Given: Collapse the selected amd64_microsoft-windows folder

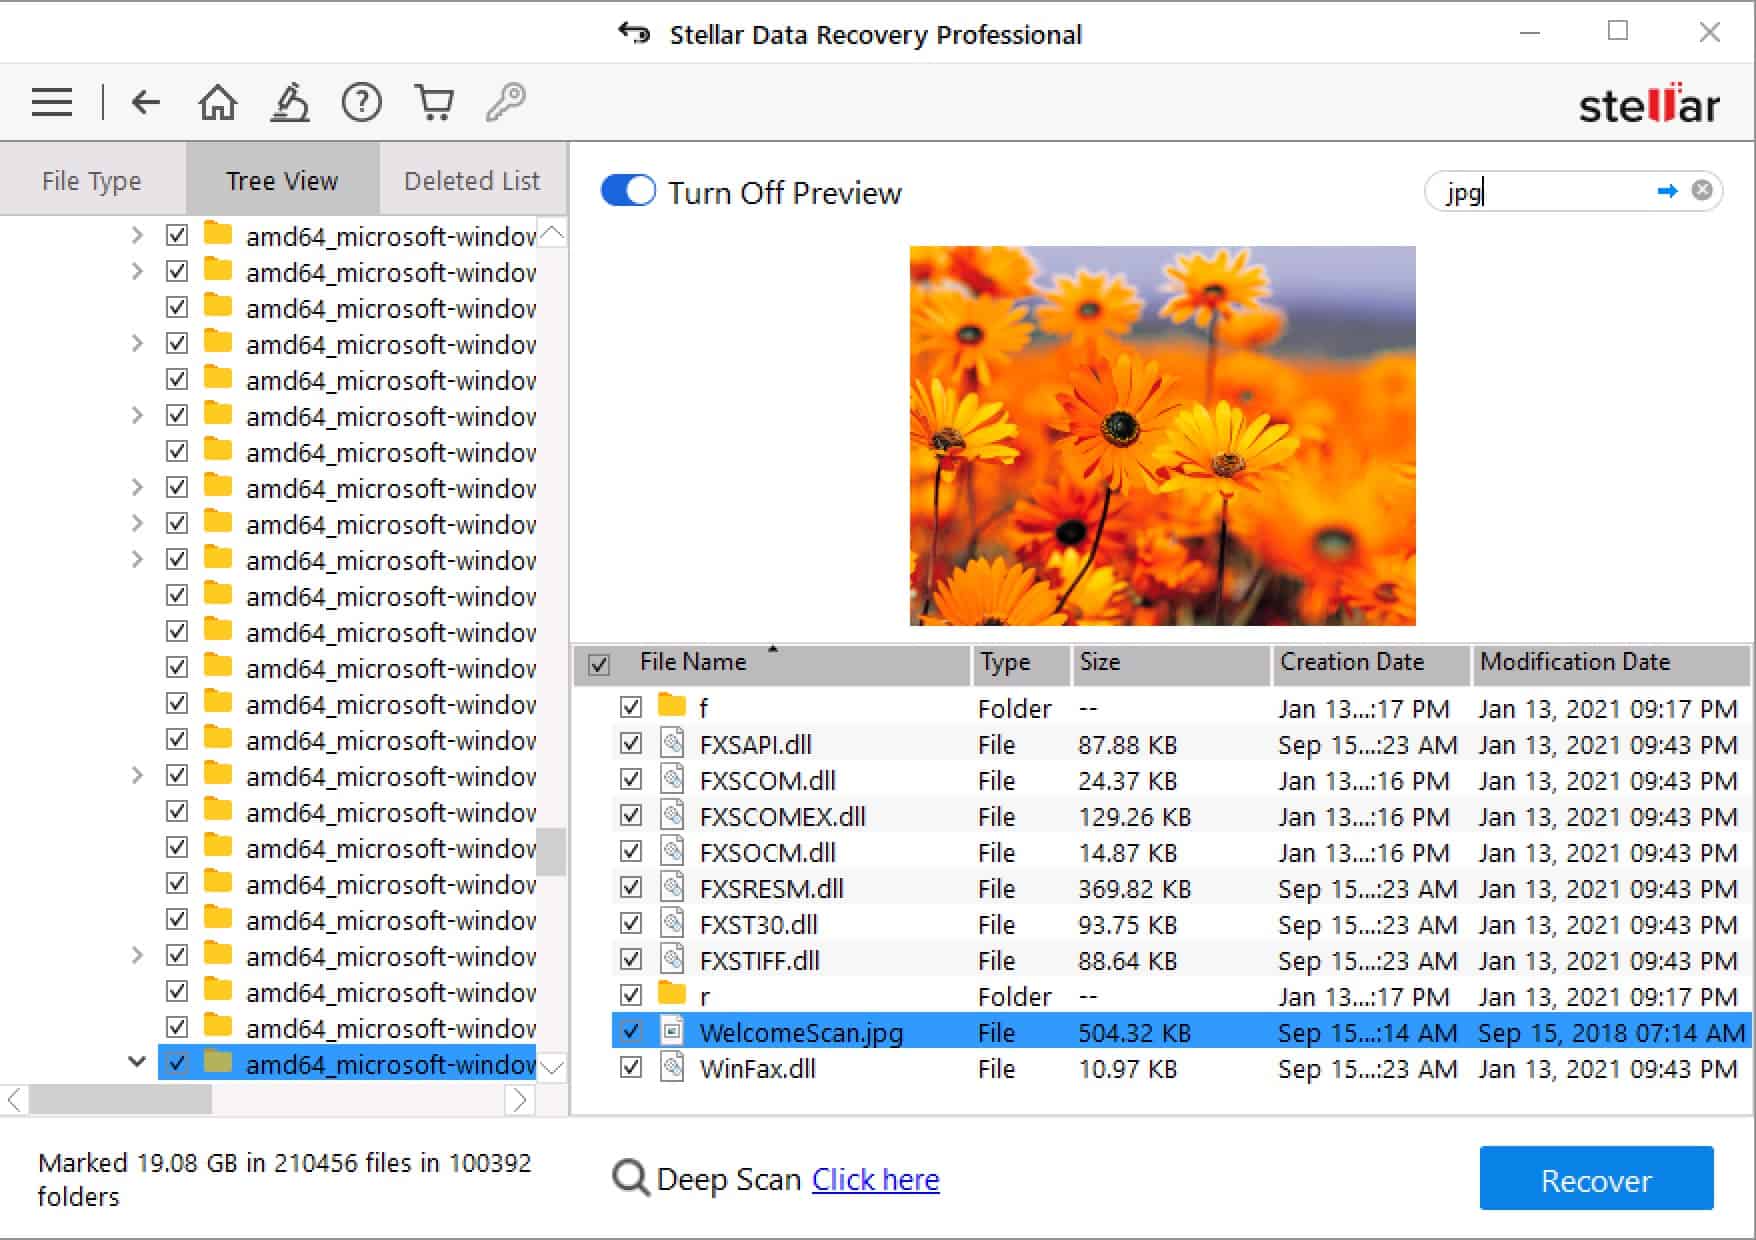Looking at the screenshot, I should point(137,1062).
